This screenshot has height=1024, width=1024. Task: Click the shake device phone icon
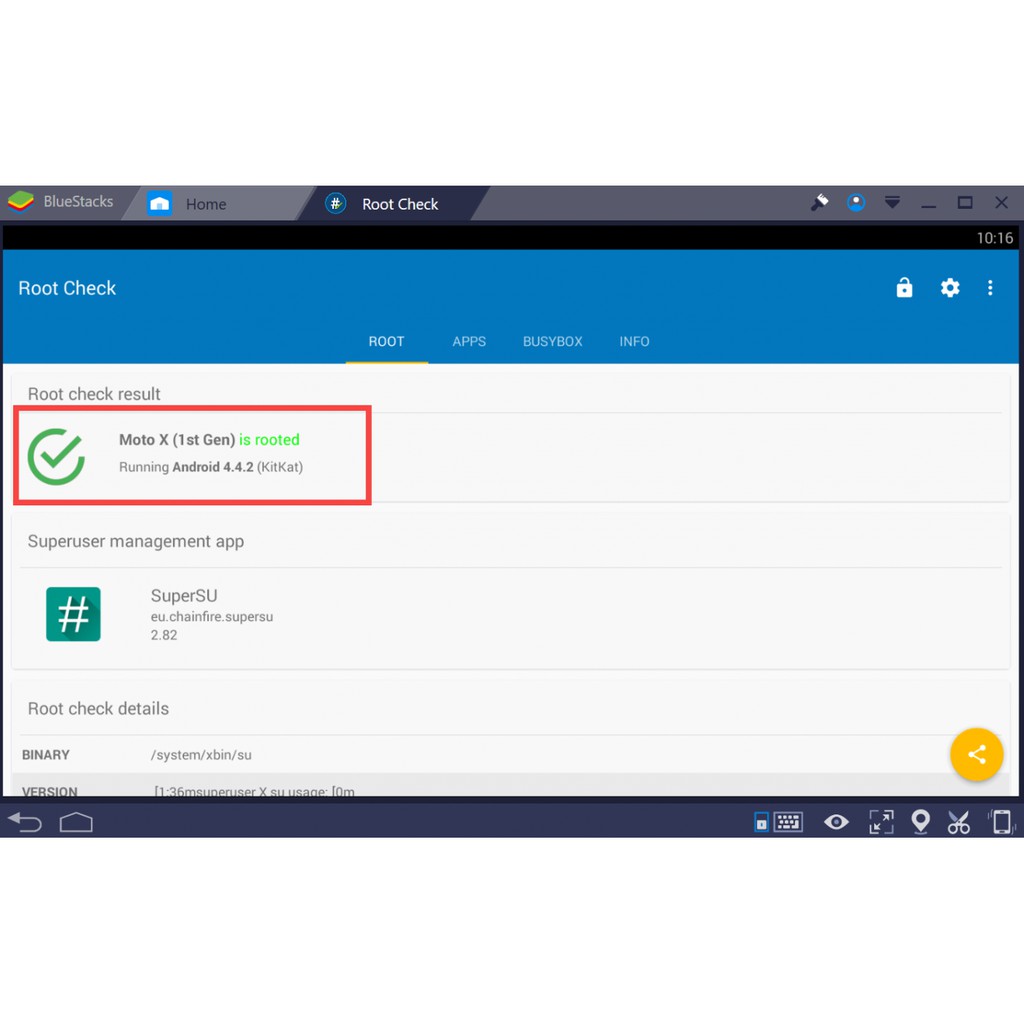(x=1002, y=822)
